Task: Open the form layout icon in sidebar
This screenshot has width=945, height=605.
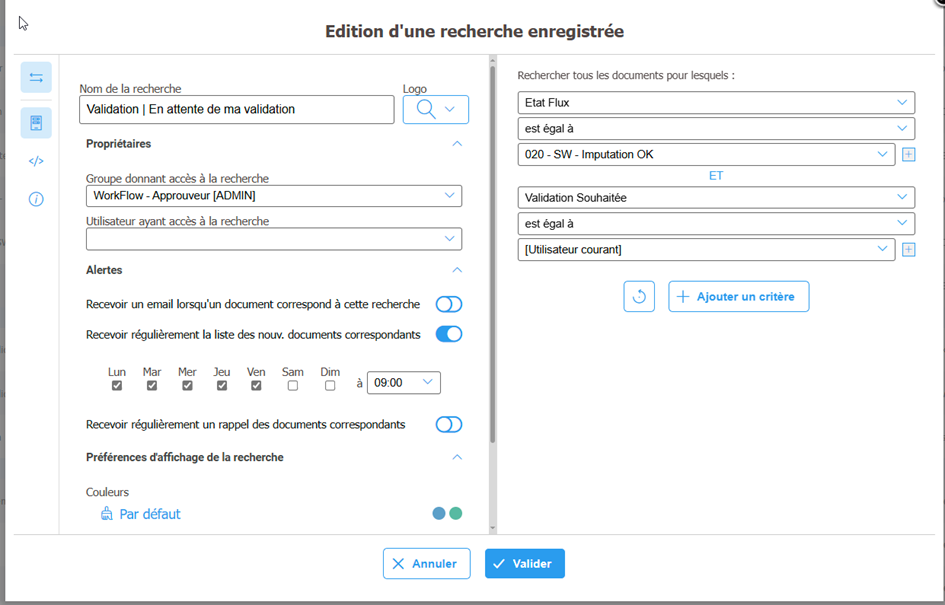Action: 36,123
